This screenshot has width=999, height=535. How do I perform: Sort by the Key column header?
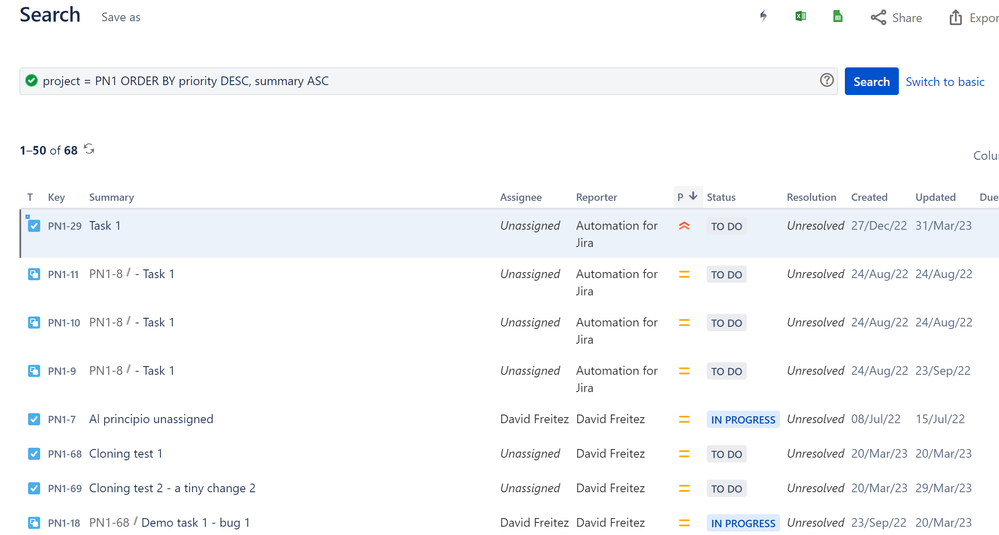pos(57,197)
